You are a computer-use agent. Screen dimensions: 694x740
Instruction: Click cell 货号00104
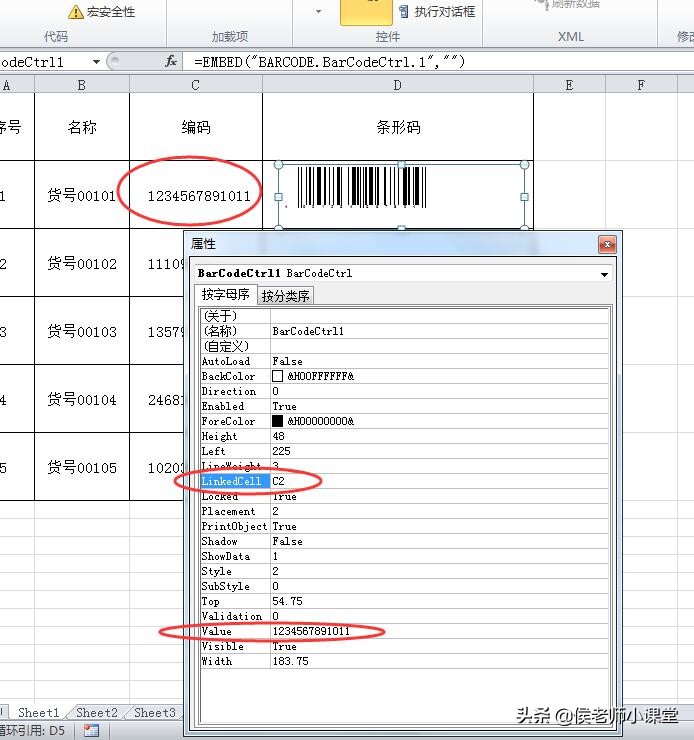(x=82, y=399)
